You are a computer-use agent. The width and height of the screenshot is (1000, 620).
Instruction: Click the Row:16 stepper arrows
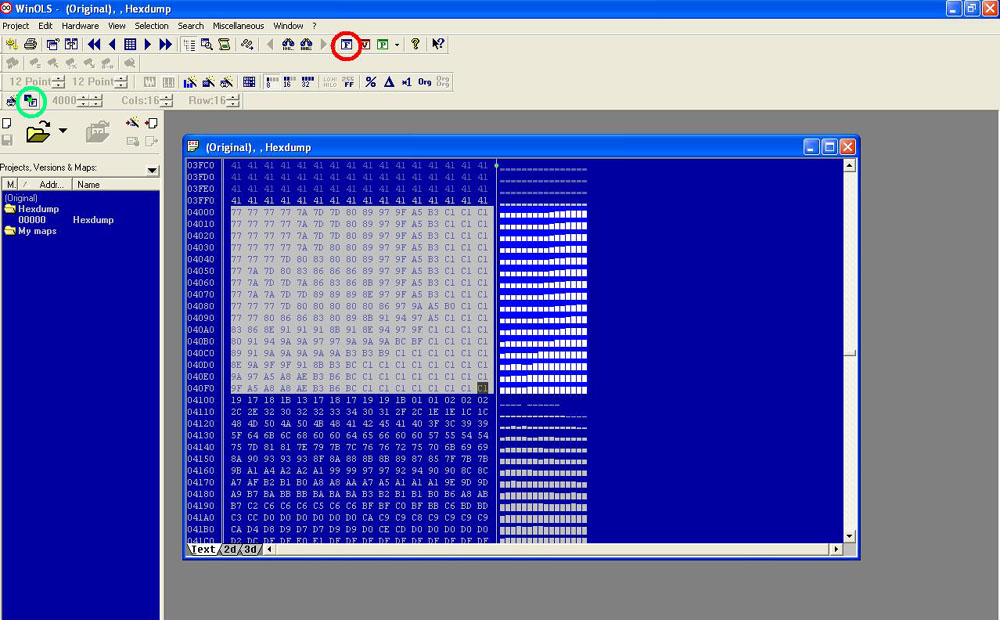click(233, 101)
